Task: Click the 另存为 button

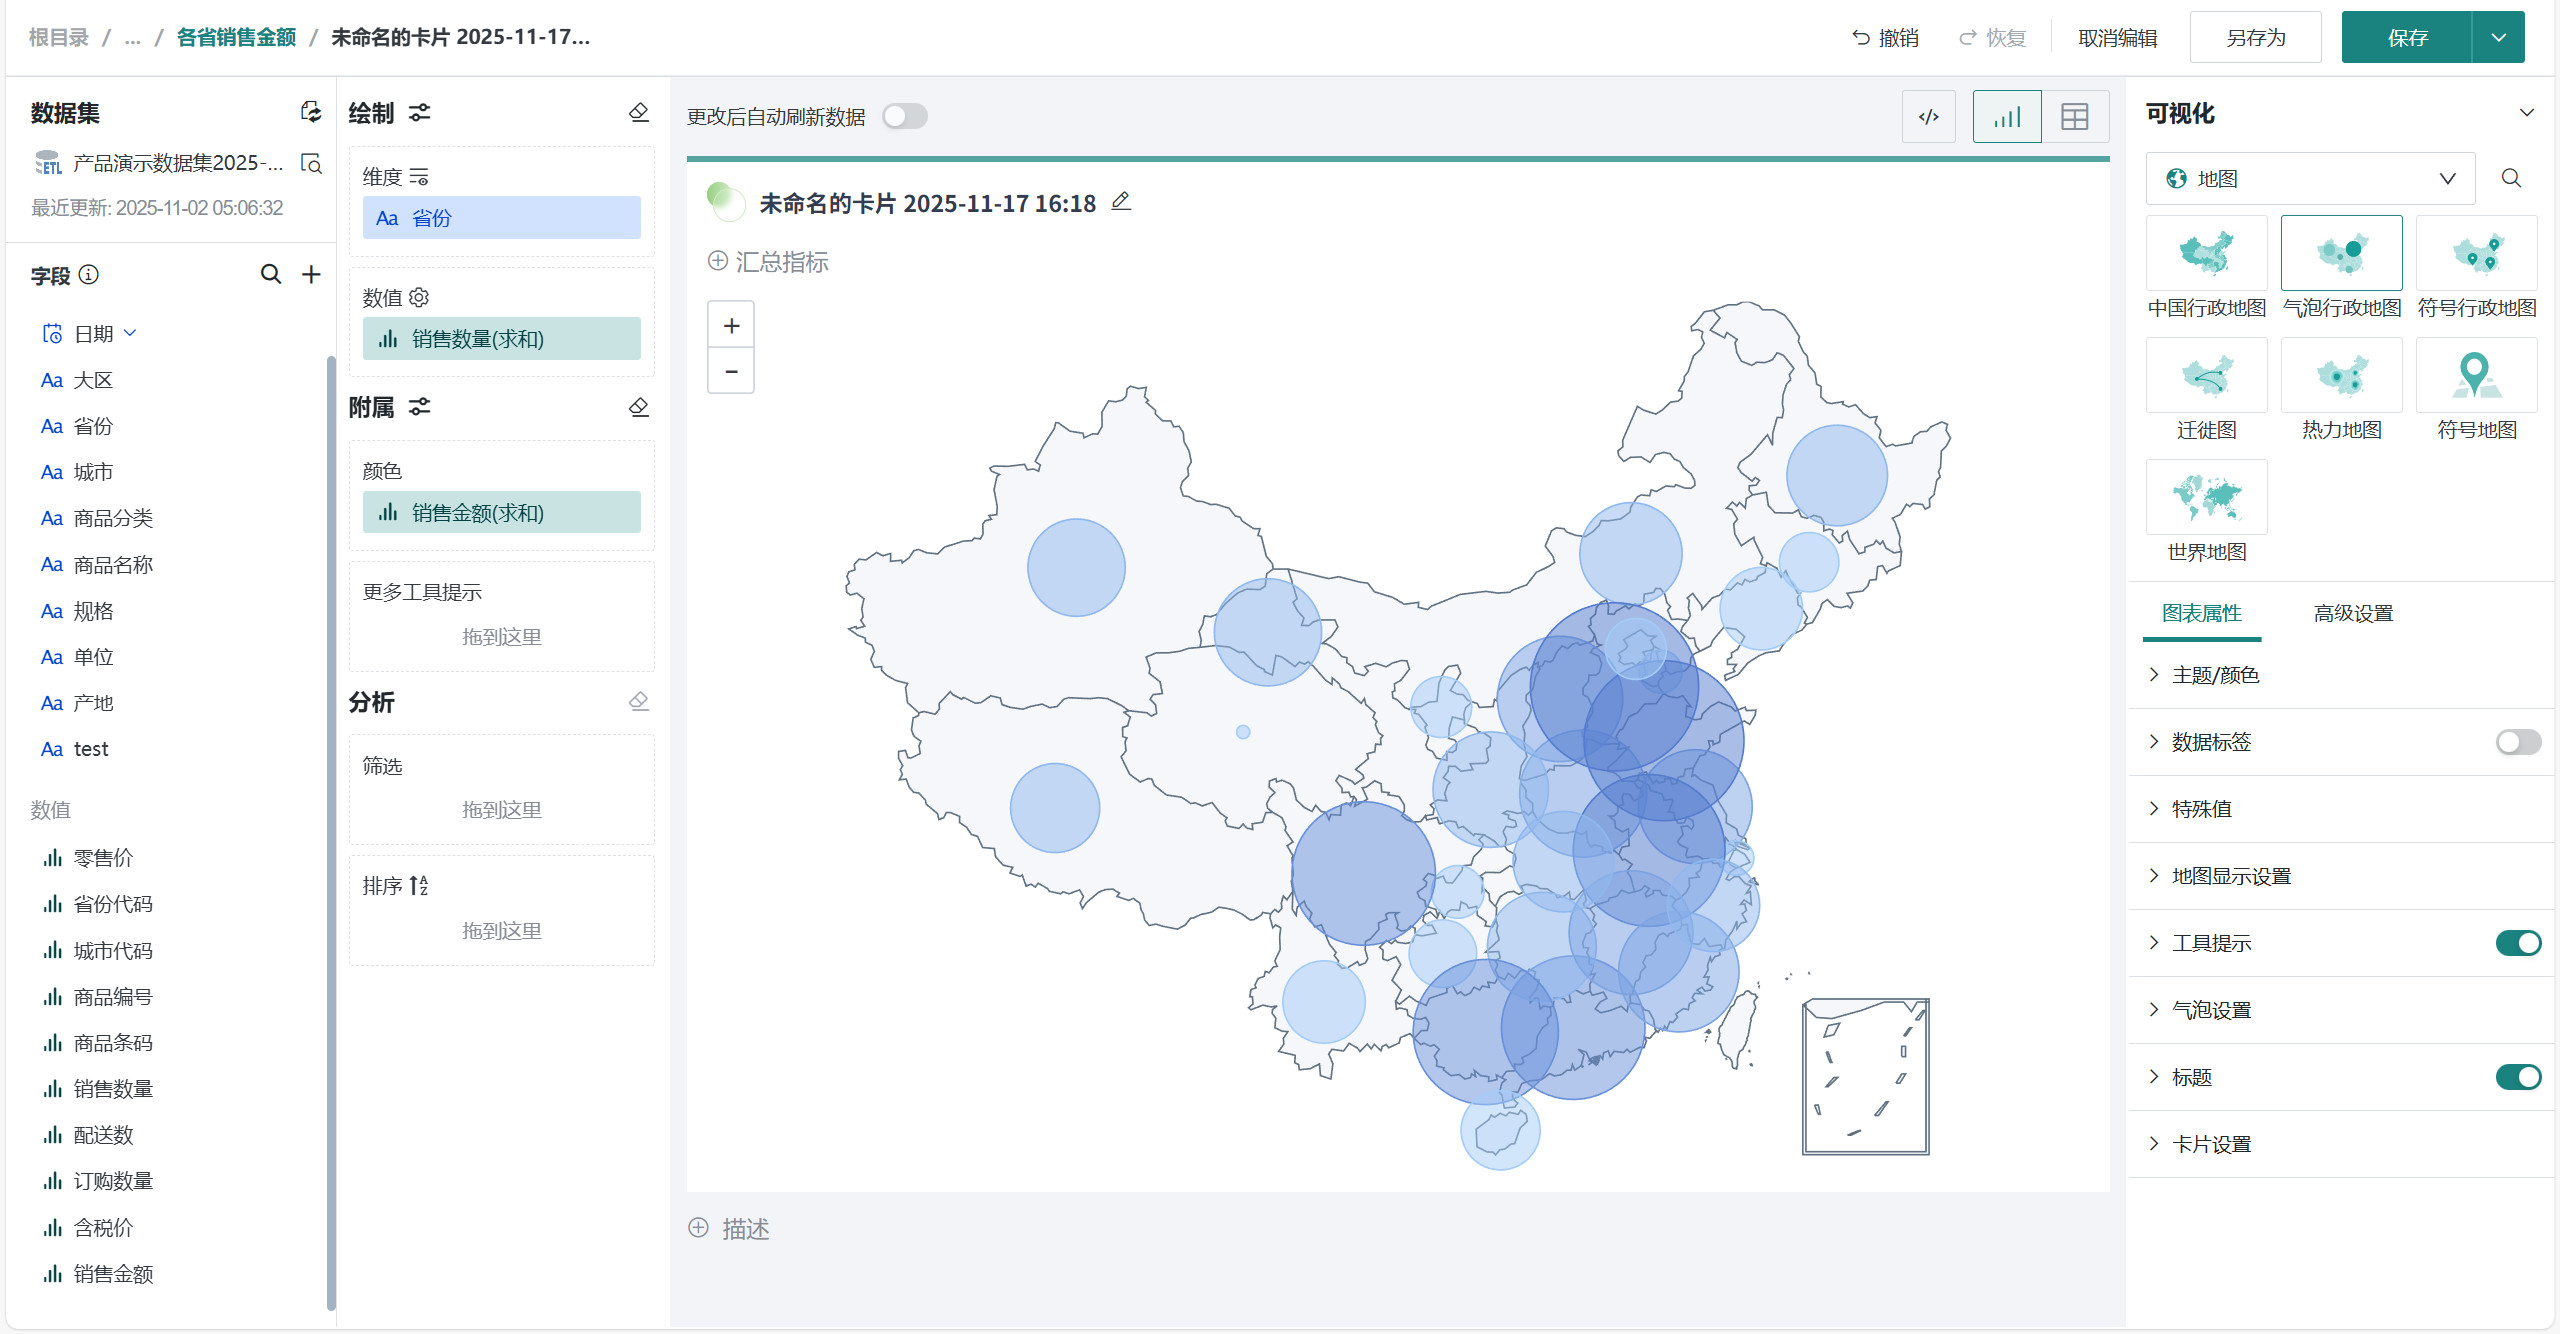Action: click(2255, 38)
